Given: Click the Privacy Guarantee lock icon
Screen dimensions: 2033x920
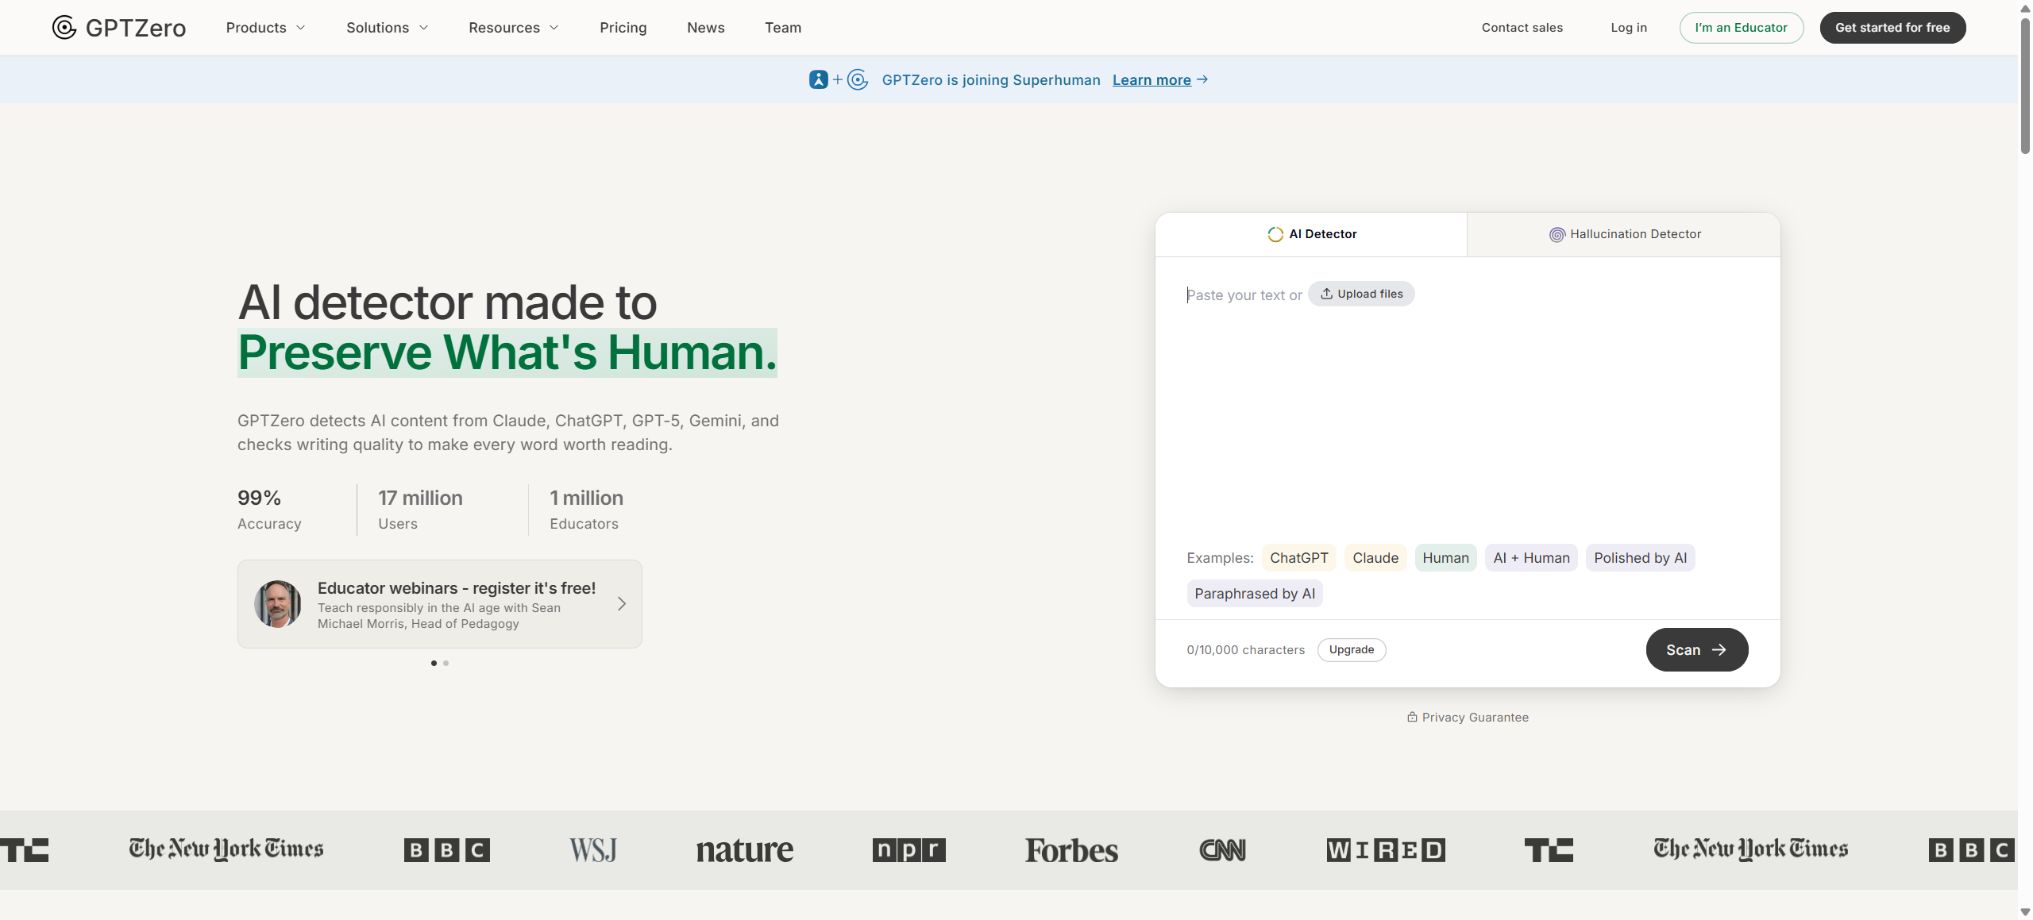Looking at the screenshot, I should tap(1412, 717).
